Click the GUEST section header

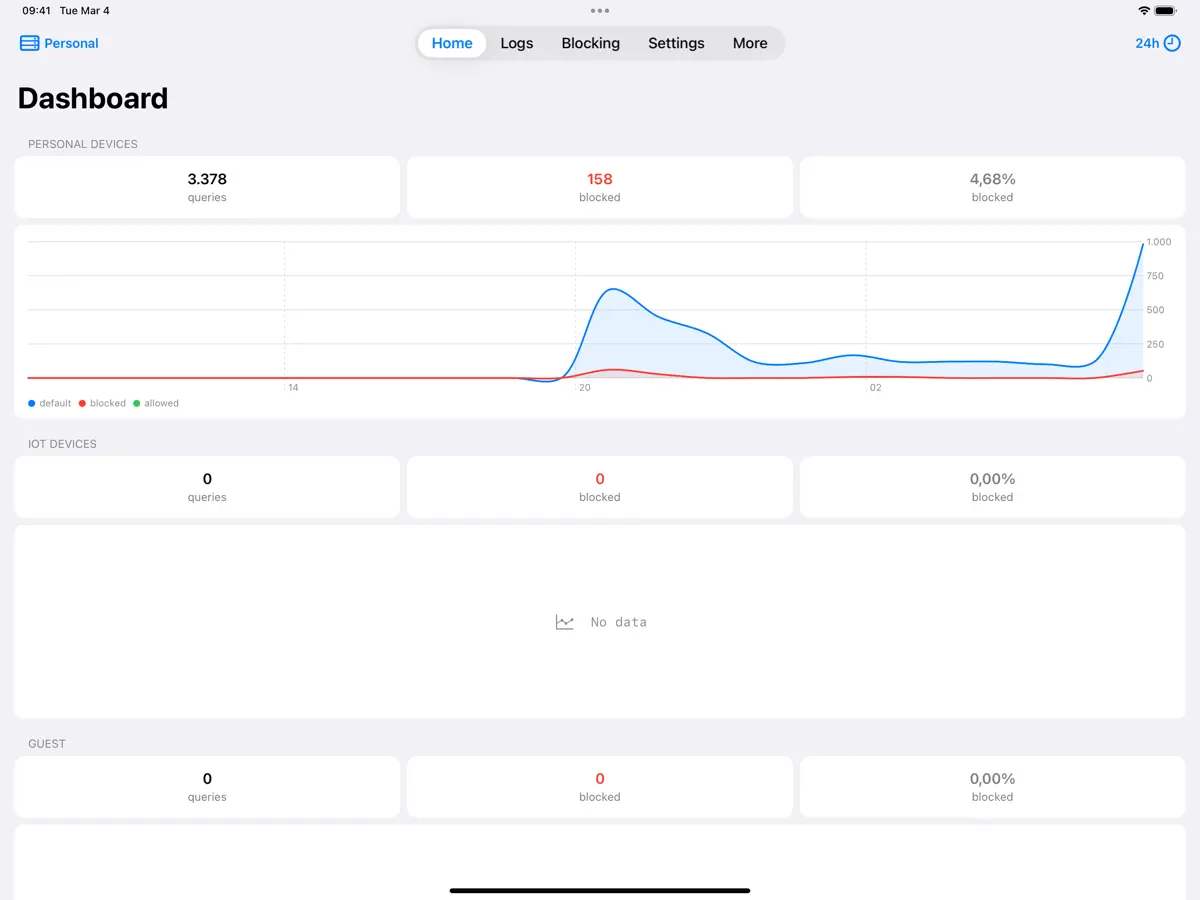click(x=47, y=744)
